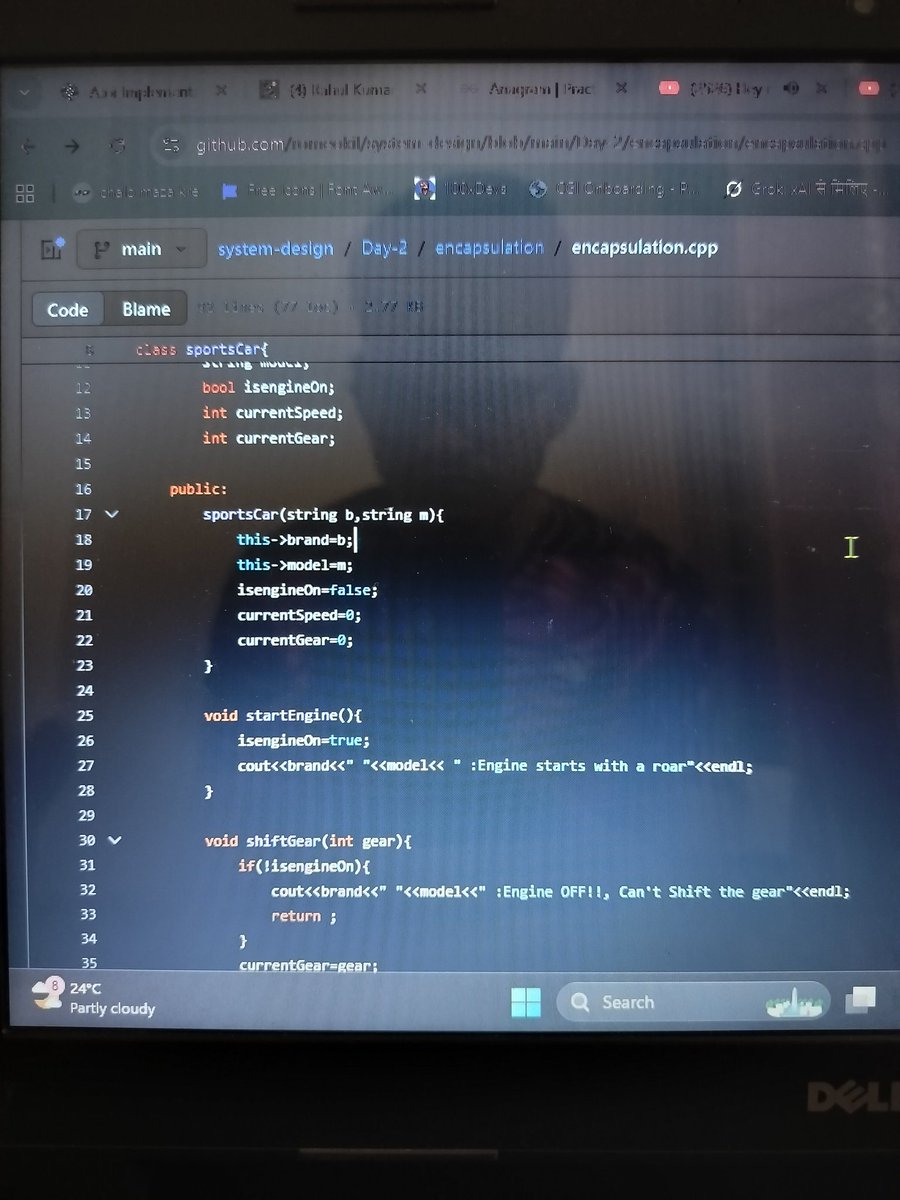Viewport: 900px width, 1200px height.
Task: Click 'void startEngine(){' code line
Action: pos(283,715)
